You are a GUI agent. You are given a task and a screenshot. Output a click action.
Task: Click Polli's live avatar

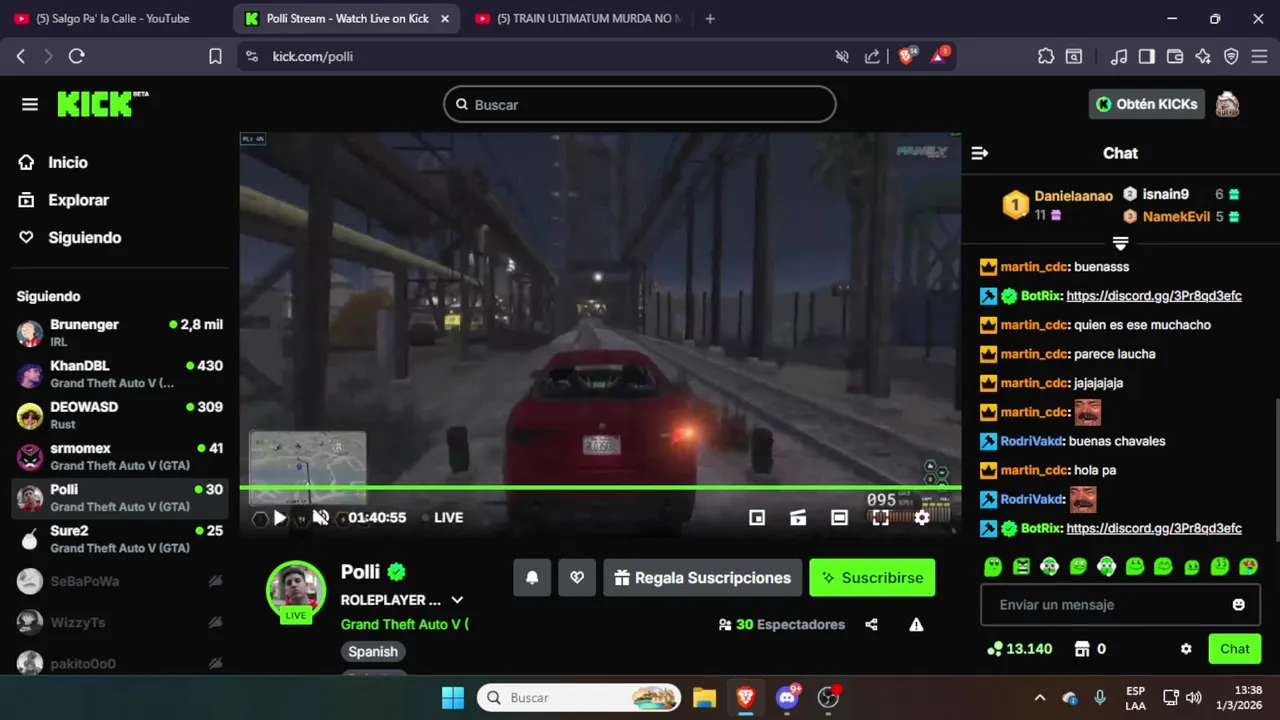tap(296, 590)
